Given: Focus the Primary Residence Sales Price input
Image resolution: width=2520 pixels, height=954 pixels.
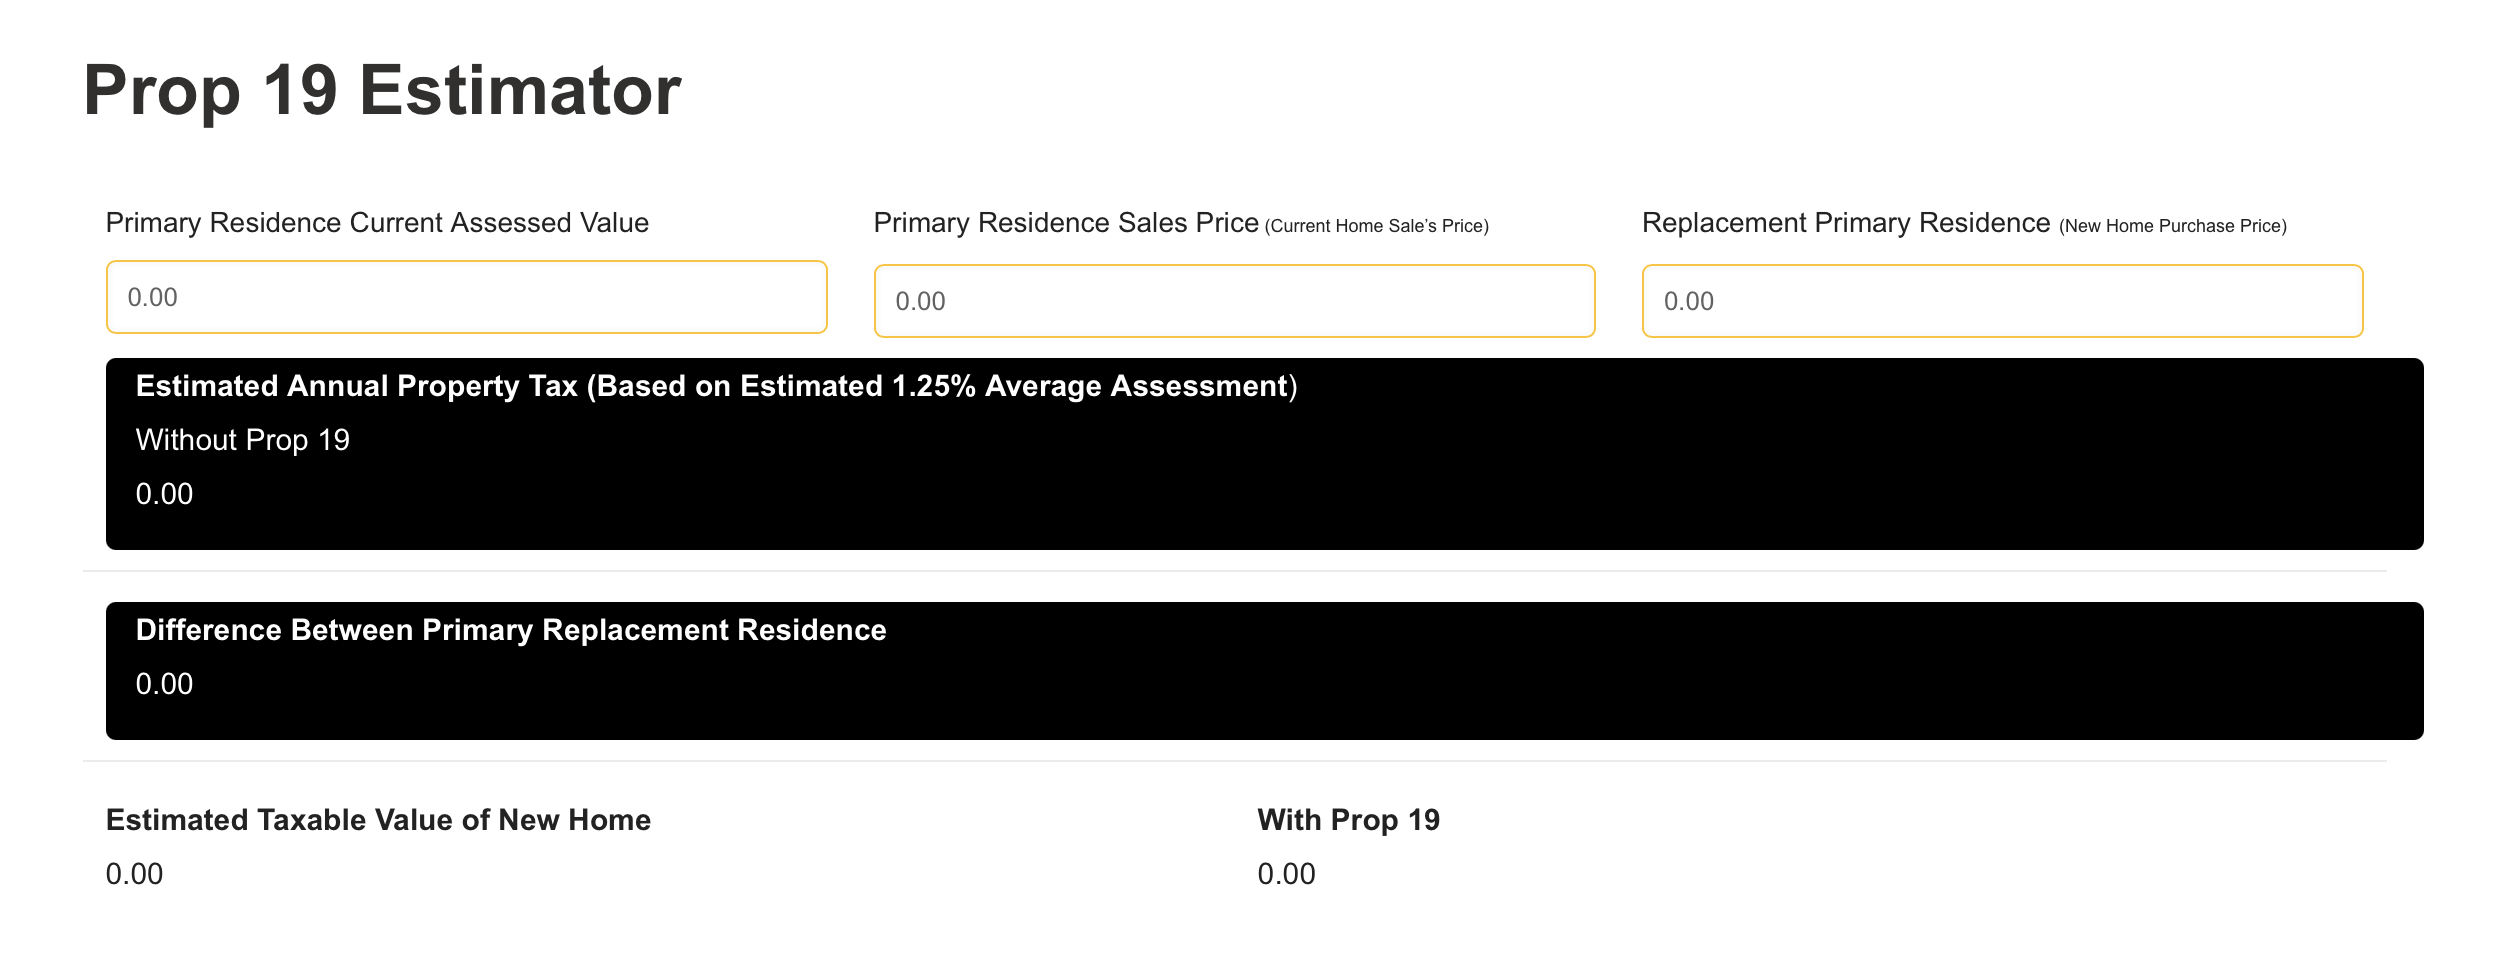Looking at the screenshot, I should point(1234,301).
